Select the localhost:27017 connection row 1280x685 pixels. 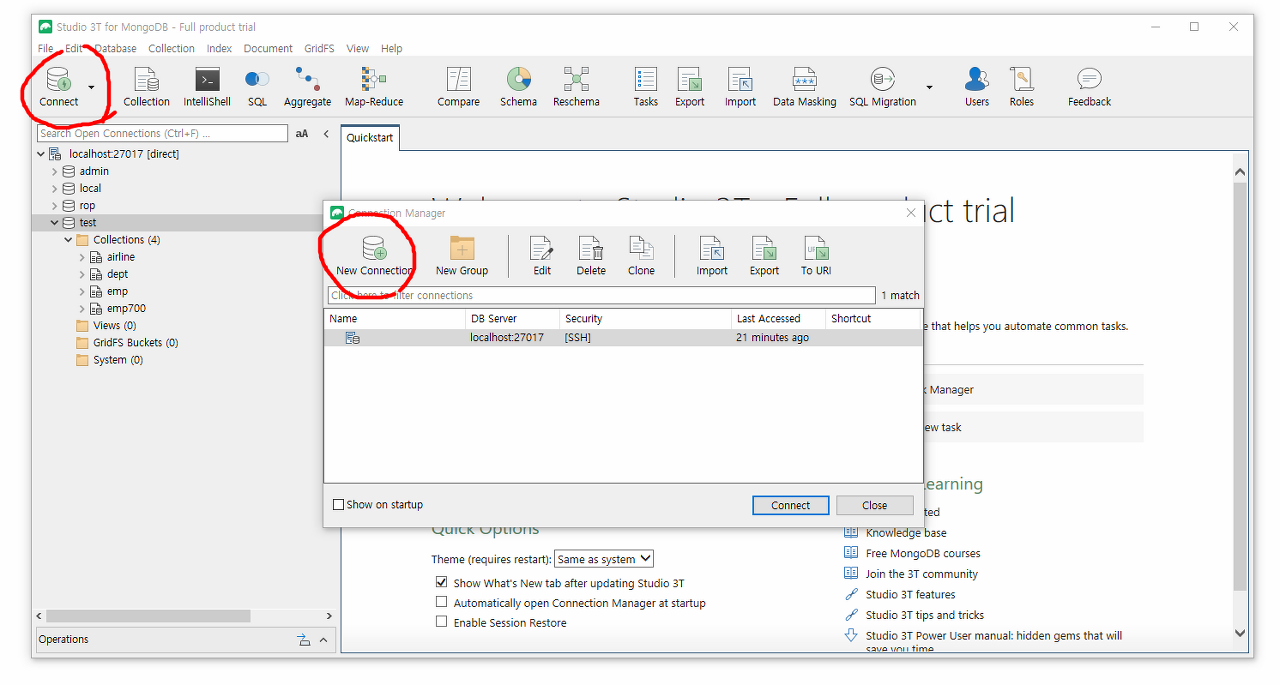point(624,338)
